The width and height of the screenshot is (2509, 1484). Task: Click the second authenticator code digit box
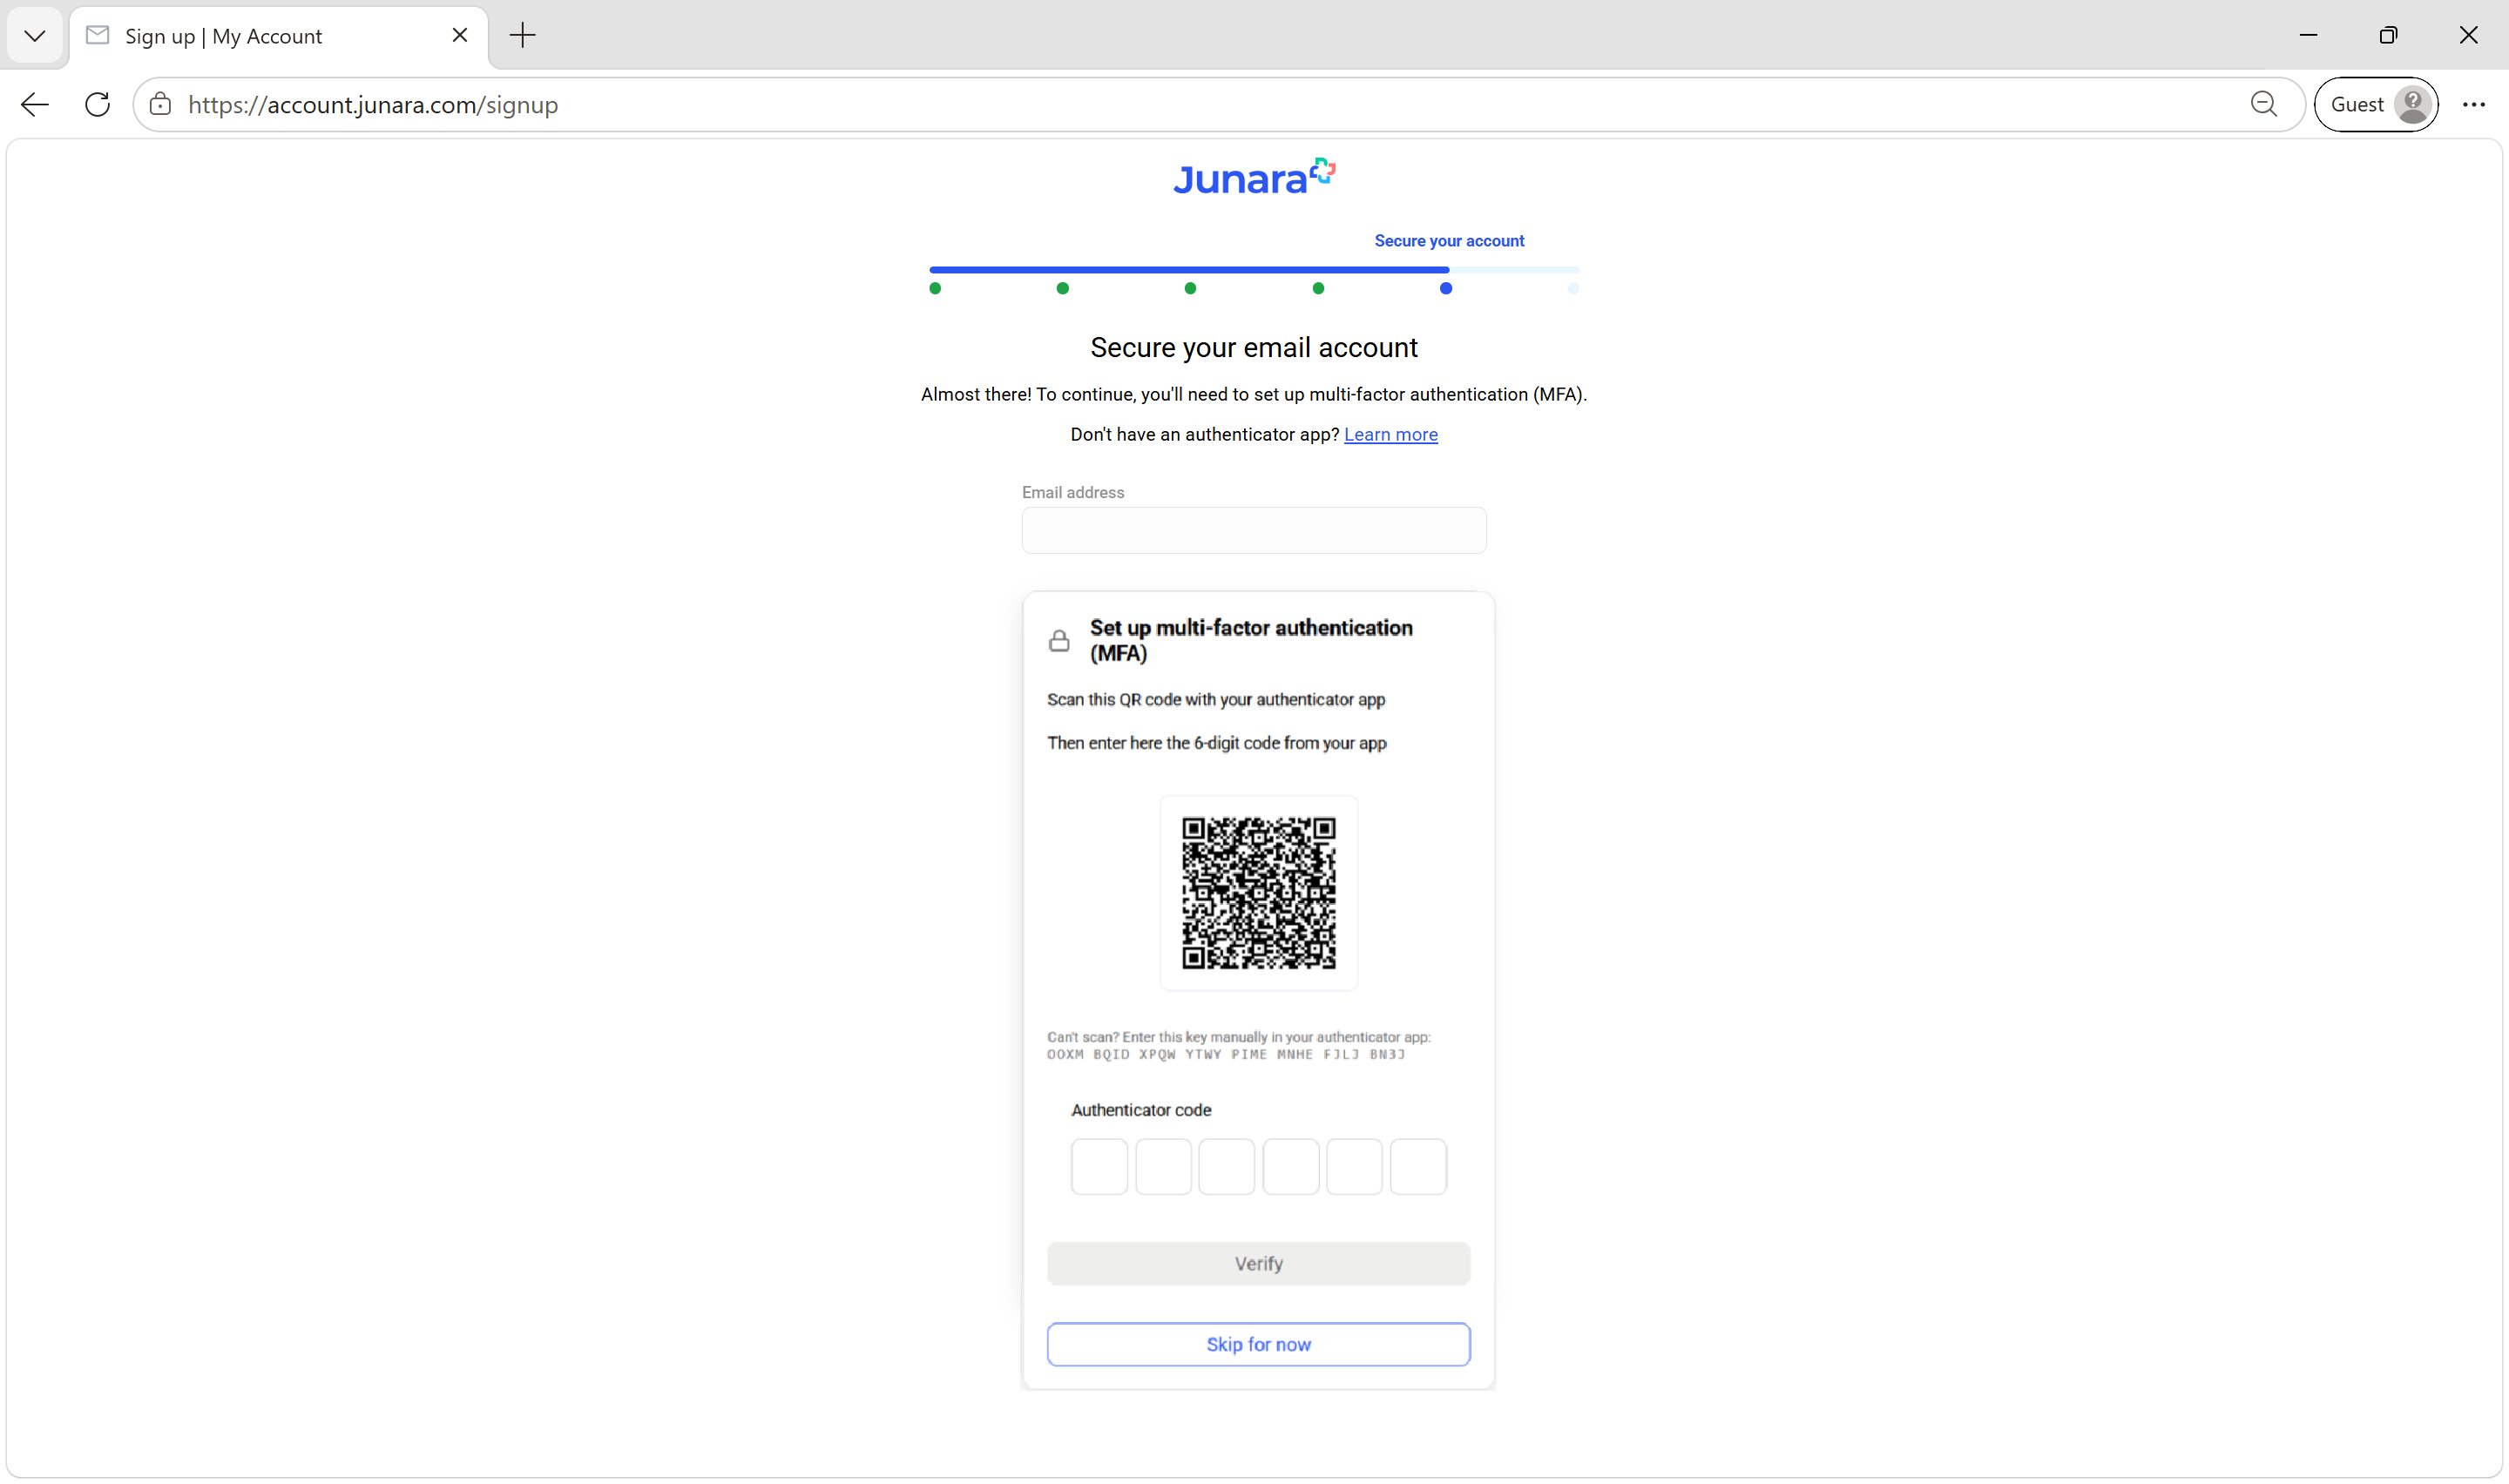1163,1166
